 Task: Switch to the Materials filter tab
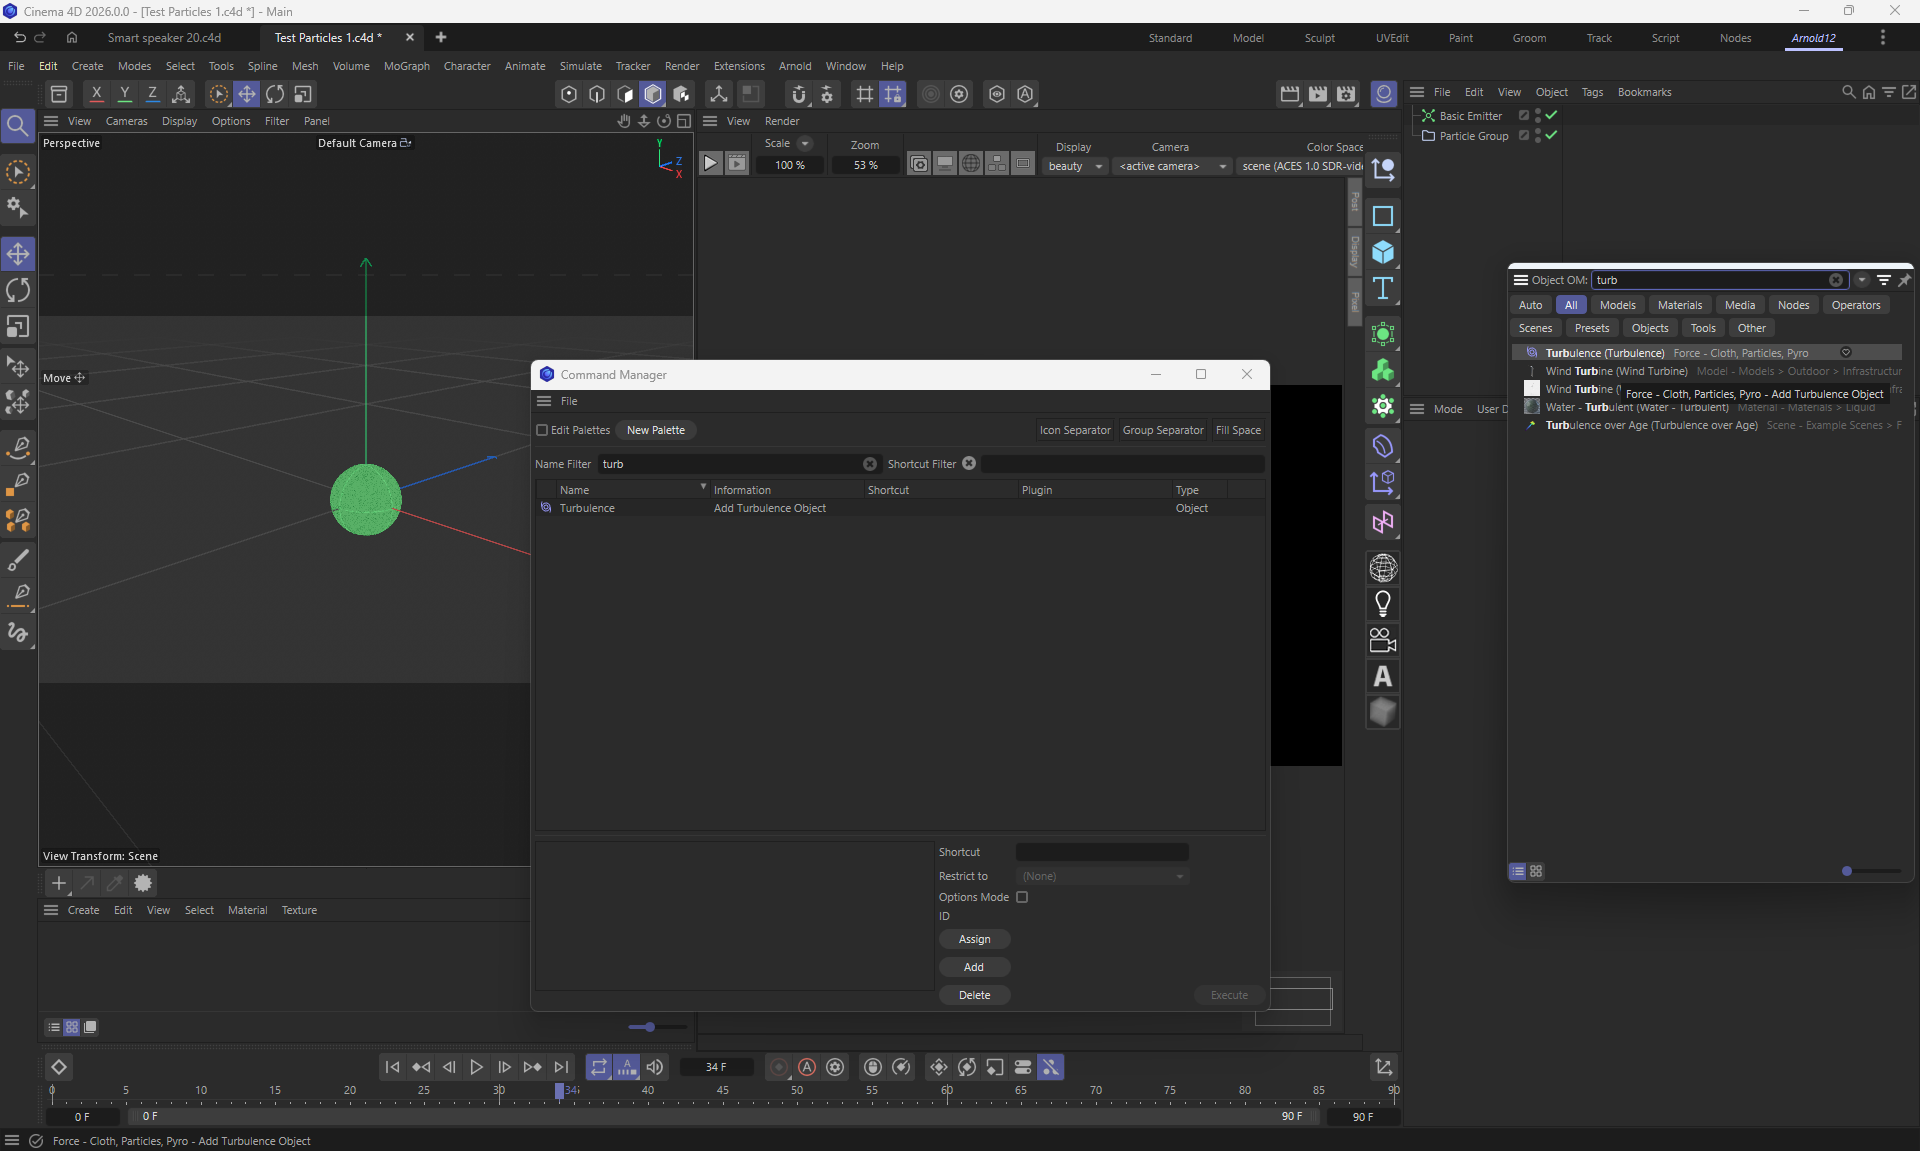[1679, 305]
